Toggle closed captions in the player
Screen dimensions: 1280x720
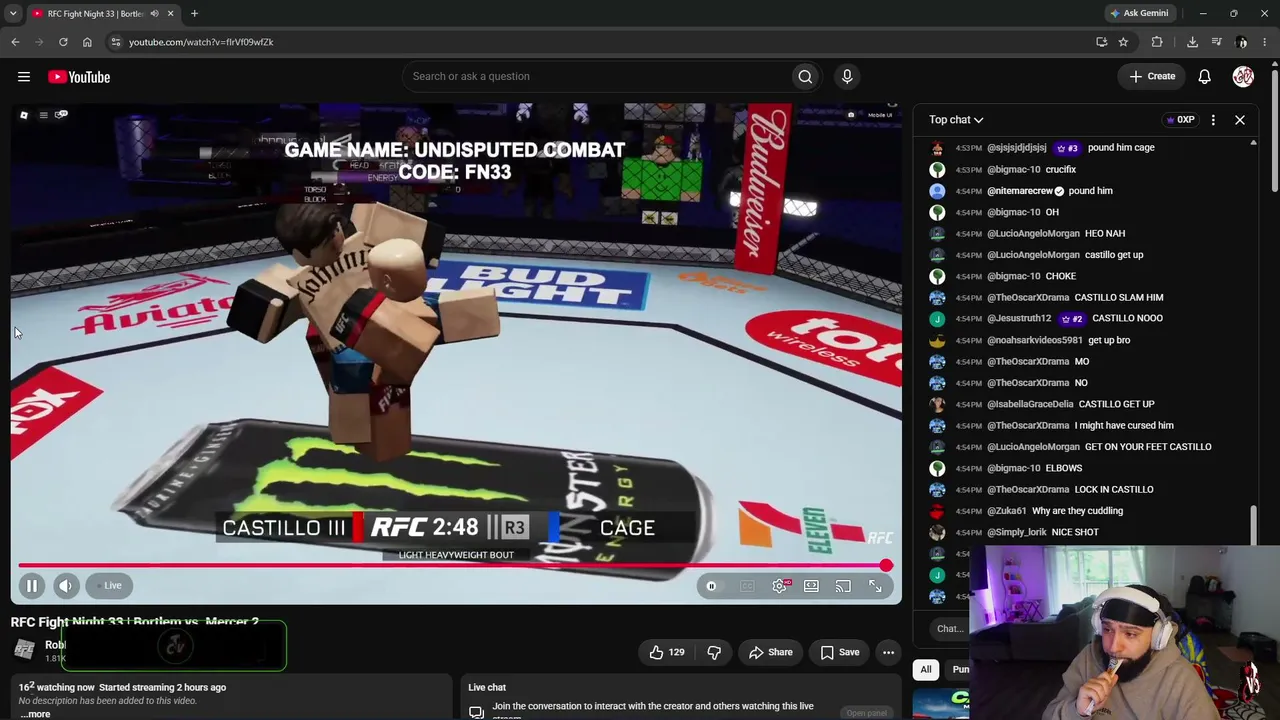[746, 587]
